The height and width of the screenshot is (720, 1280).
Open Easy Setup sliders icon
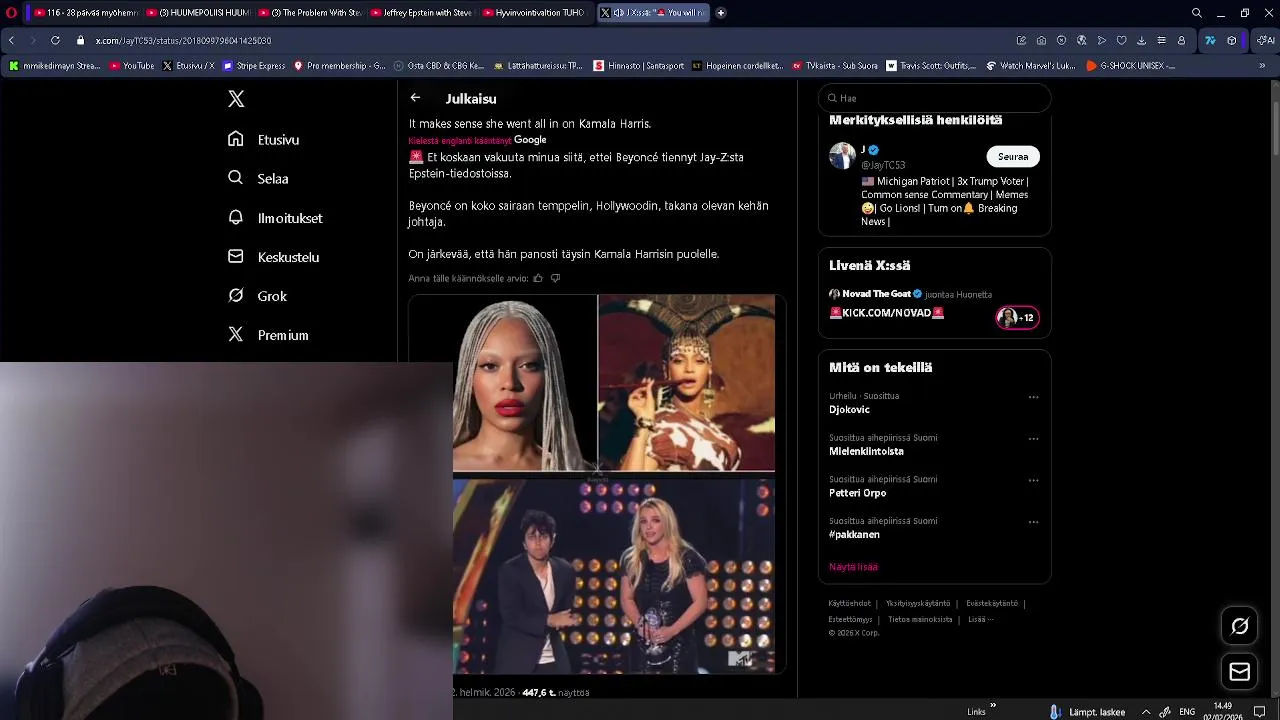tap(1161, 40)
